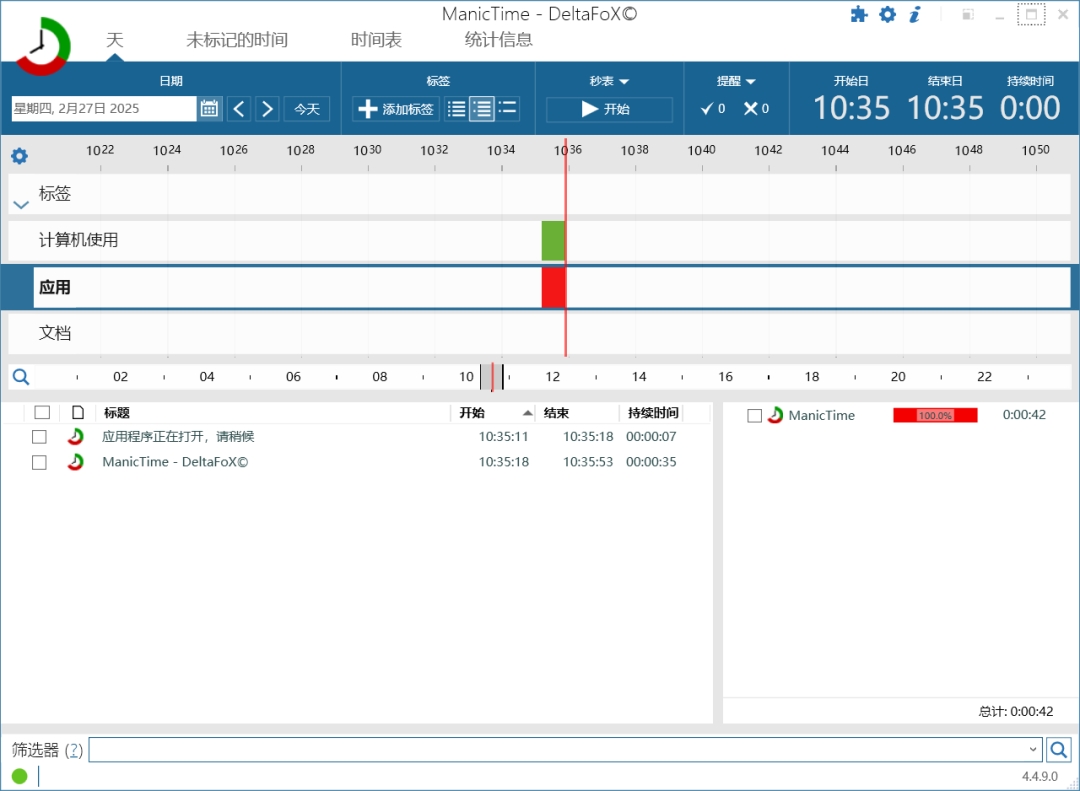1080x791 pixels.
Task: Check the header select-all checkbox
Action: pos(42,412)
